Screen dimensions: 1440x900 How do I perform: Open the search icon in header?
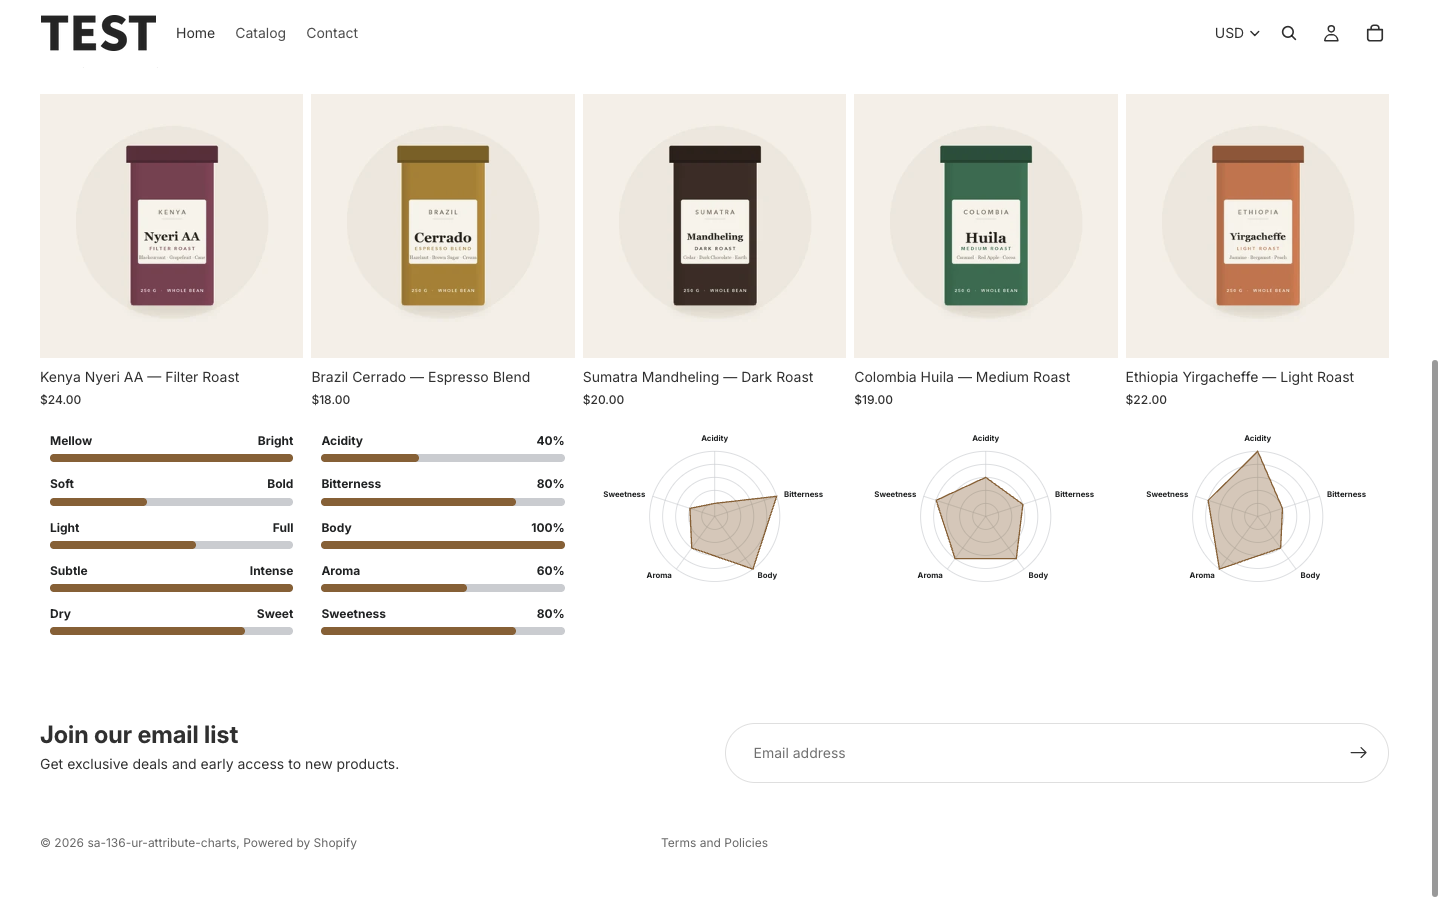[1289, 33]
